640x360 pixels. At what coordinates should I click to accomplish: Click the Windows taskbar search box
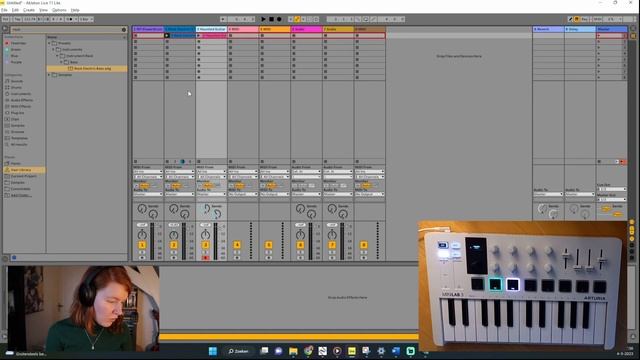point(239,351)
